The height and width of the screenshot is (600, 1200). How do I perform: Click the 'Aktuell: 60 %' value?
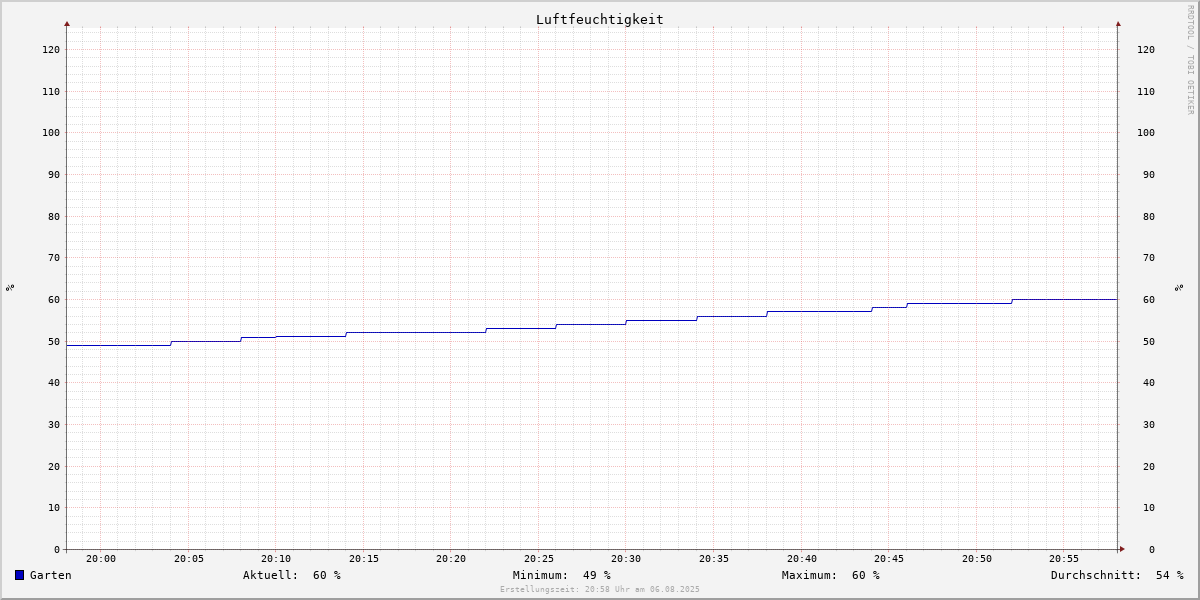click(x=292, y=575)
